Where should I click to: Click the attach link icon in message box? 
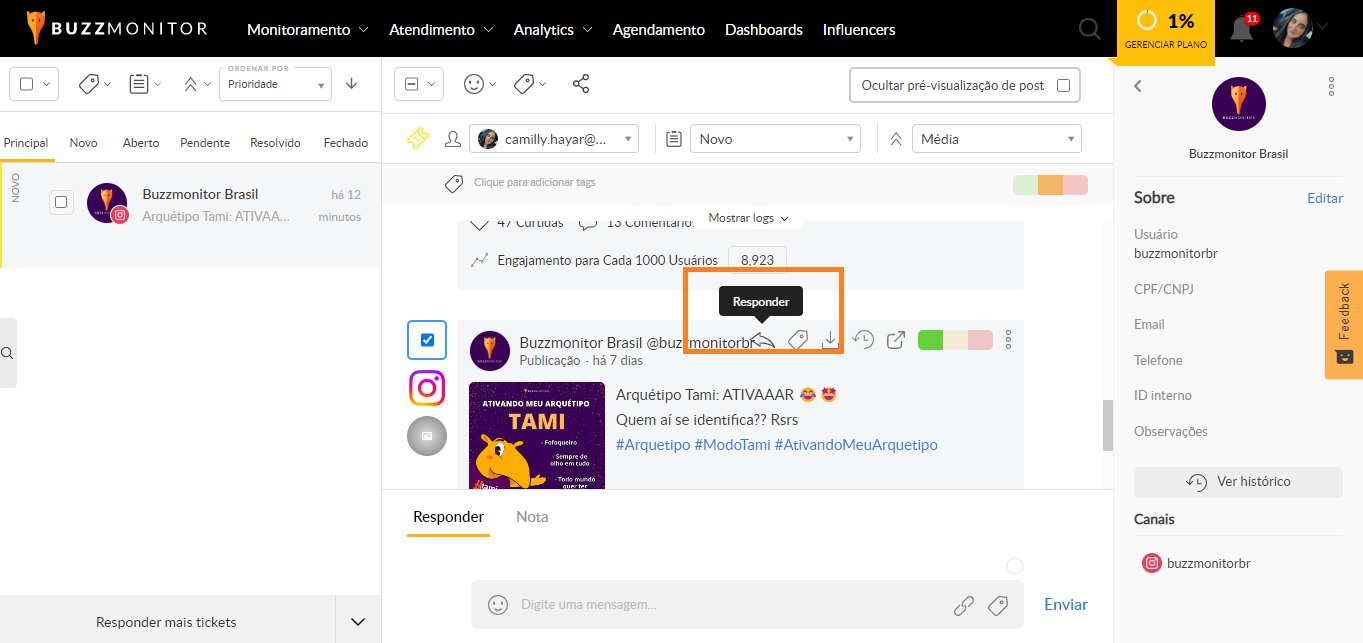pyautogui.click(x=963, y=605)
